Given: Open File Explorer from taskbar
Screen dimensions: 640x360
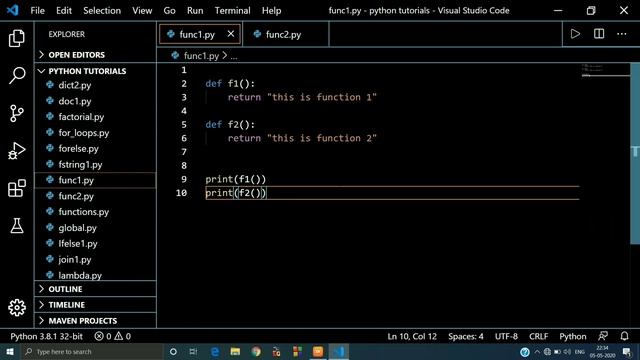Looking at the screenshot, I should (x=235, y=351).
